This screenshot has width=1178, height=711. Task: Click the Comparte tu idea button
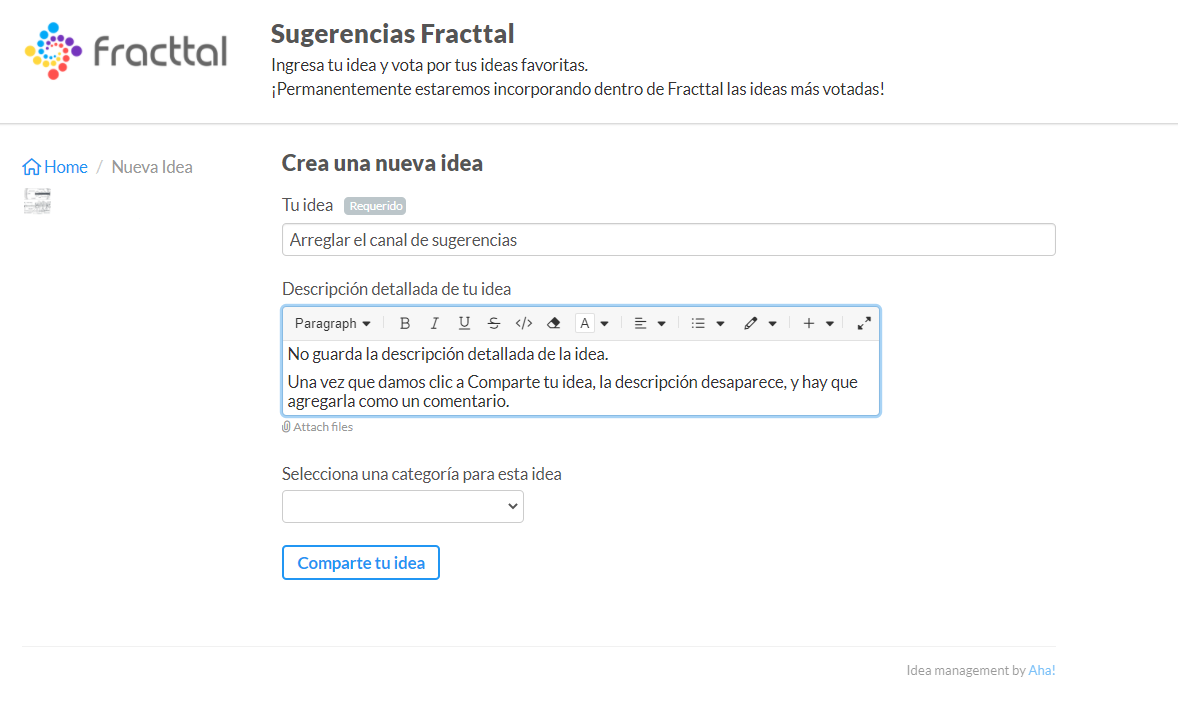[x=361, y=562]
